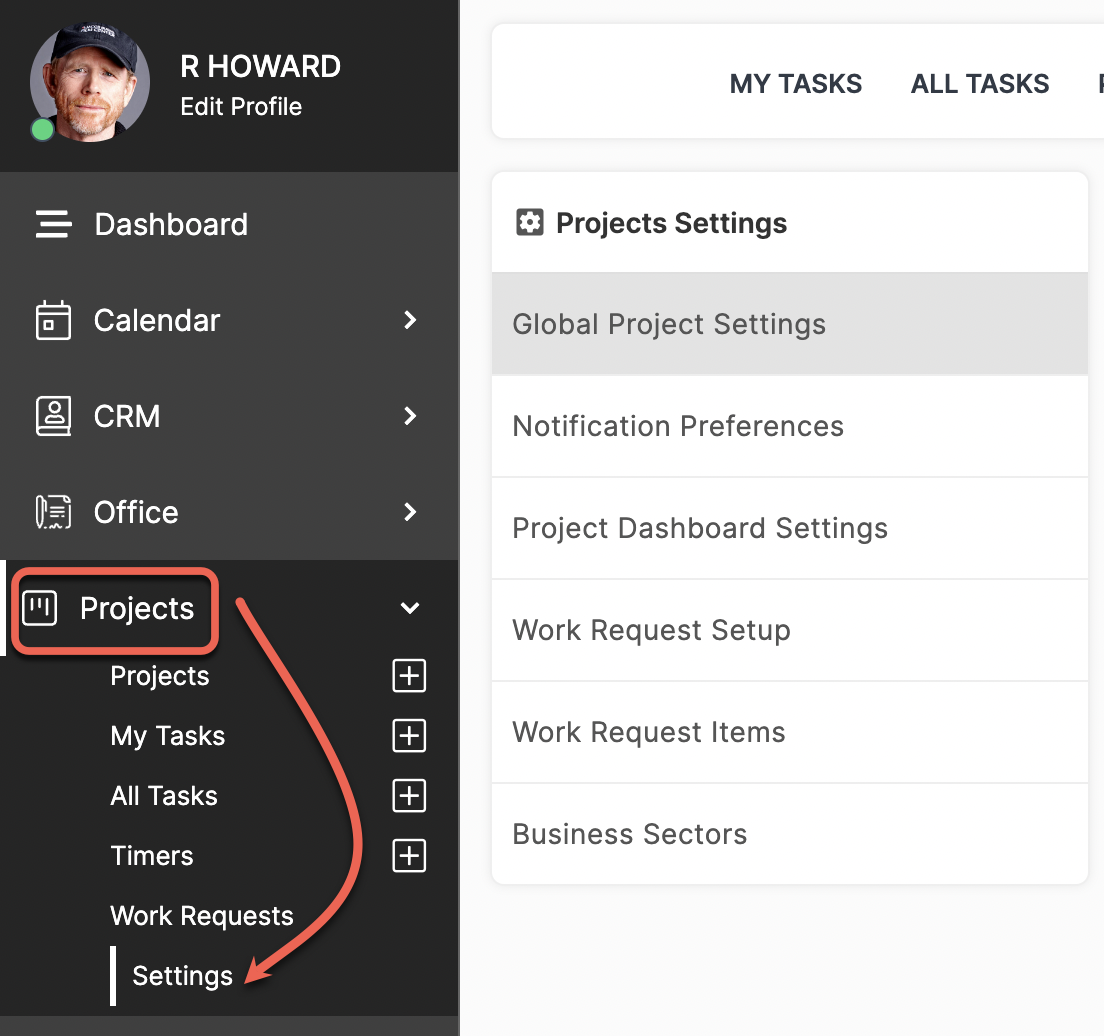Add new project with plus icon
The width and height of the screenshot is (1104, 1036).
pyautogui.click(x=409, y=676)
